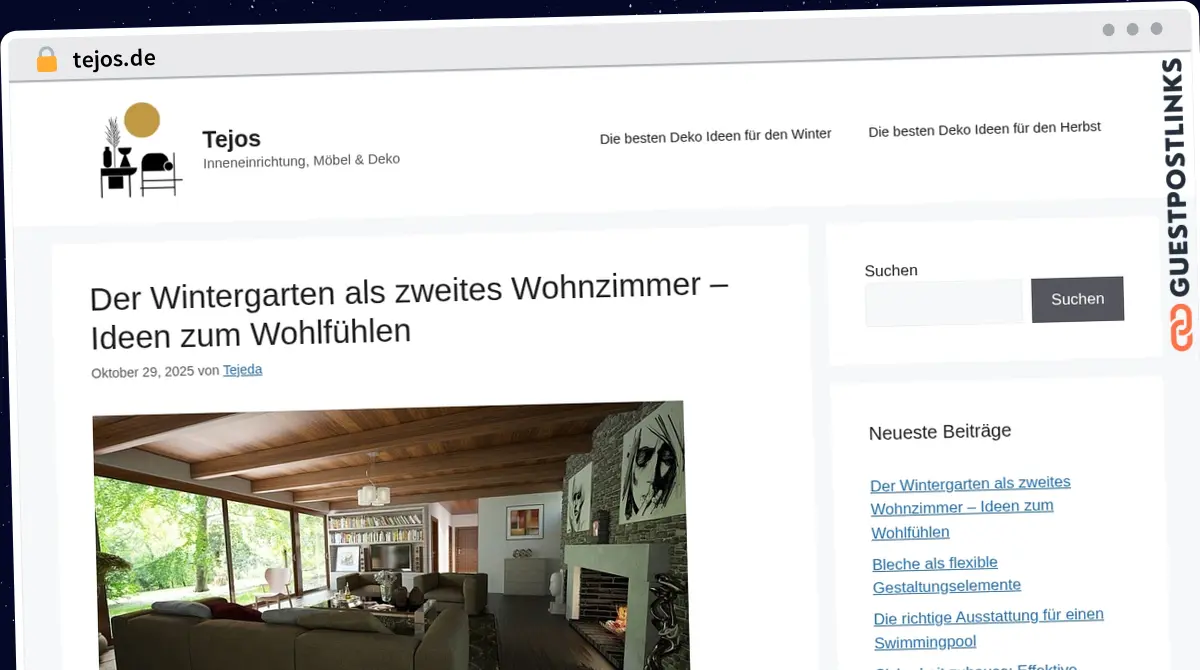
Task: Open sidebar post 'Der Wintergarten als zweites Wohnzimmer'
Action: coord(970,507)
